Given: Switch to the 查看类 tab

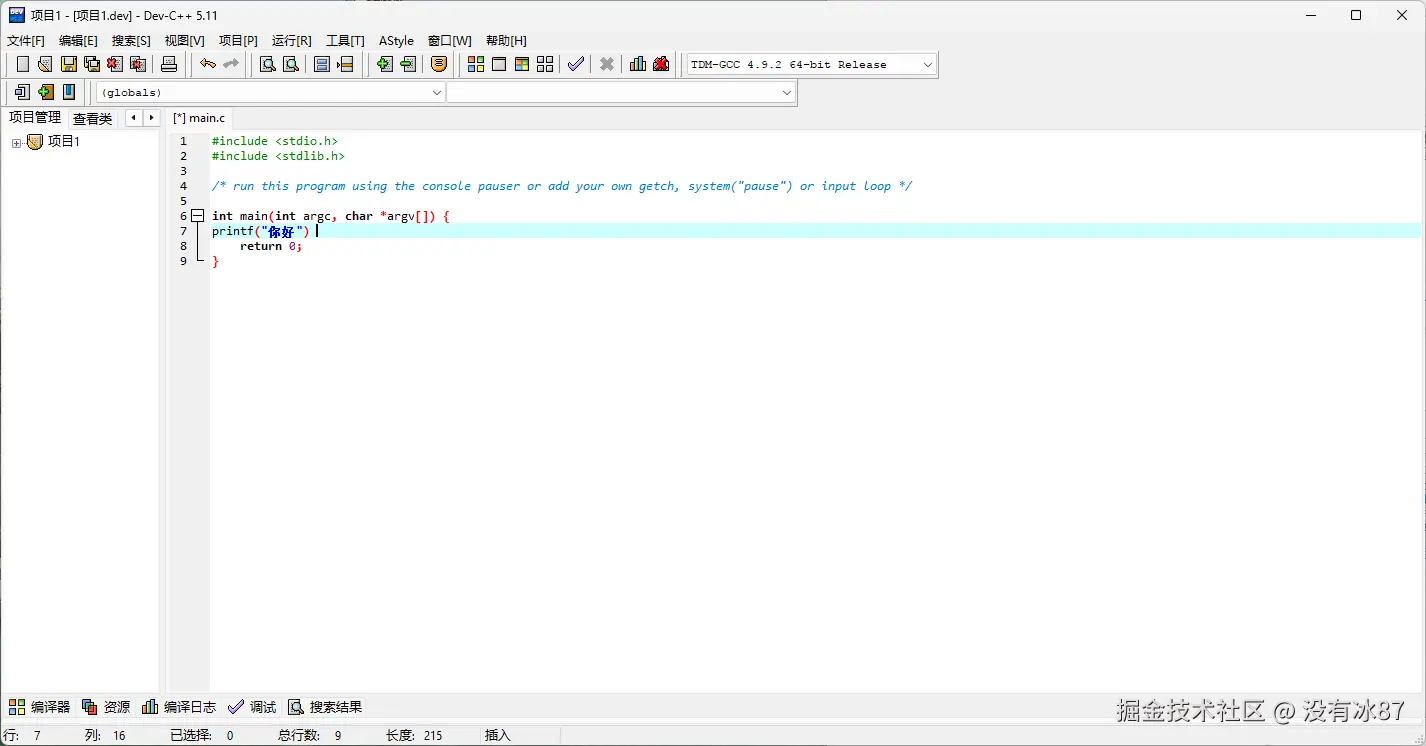Looking at the screenshot, I should click(x=93, y=119).
